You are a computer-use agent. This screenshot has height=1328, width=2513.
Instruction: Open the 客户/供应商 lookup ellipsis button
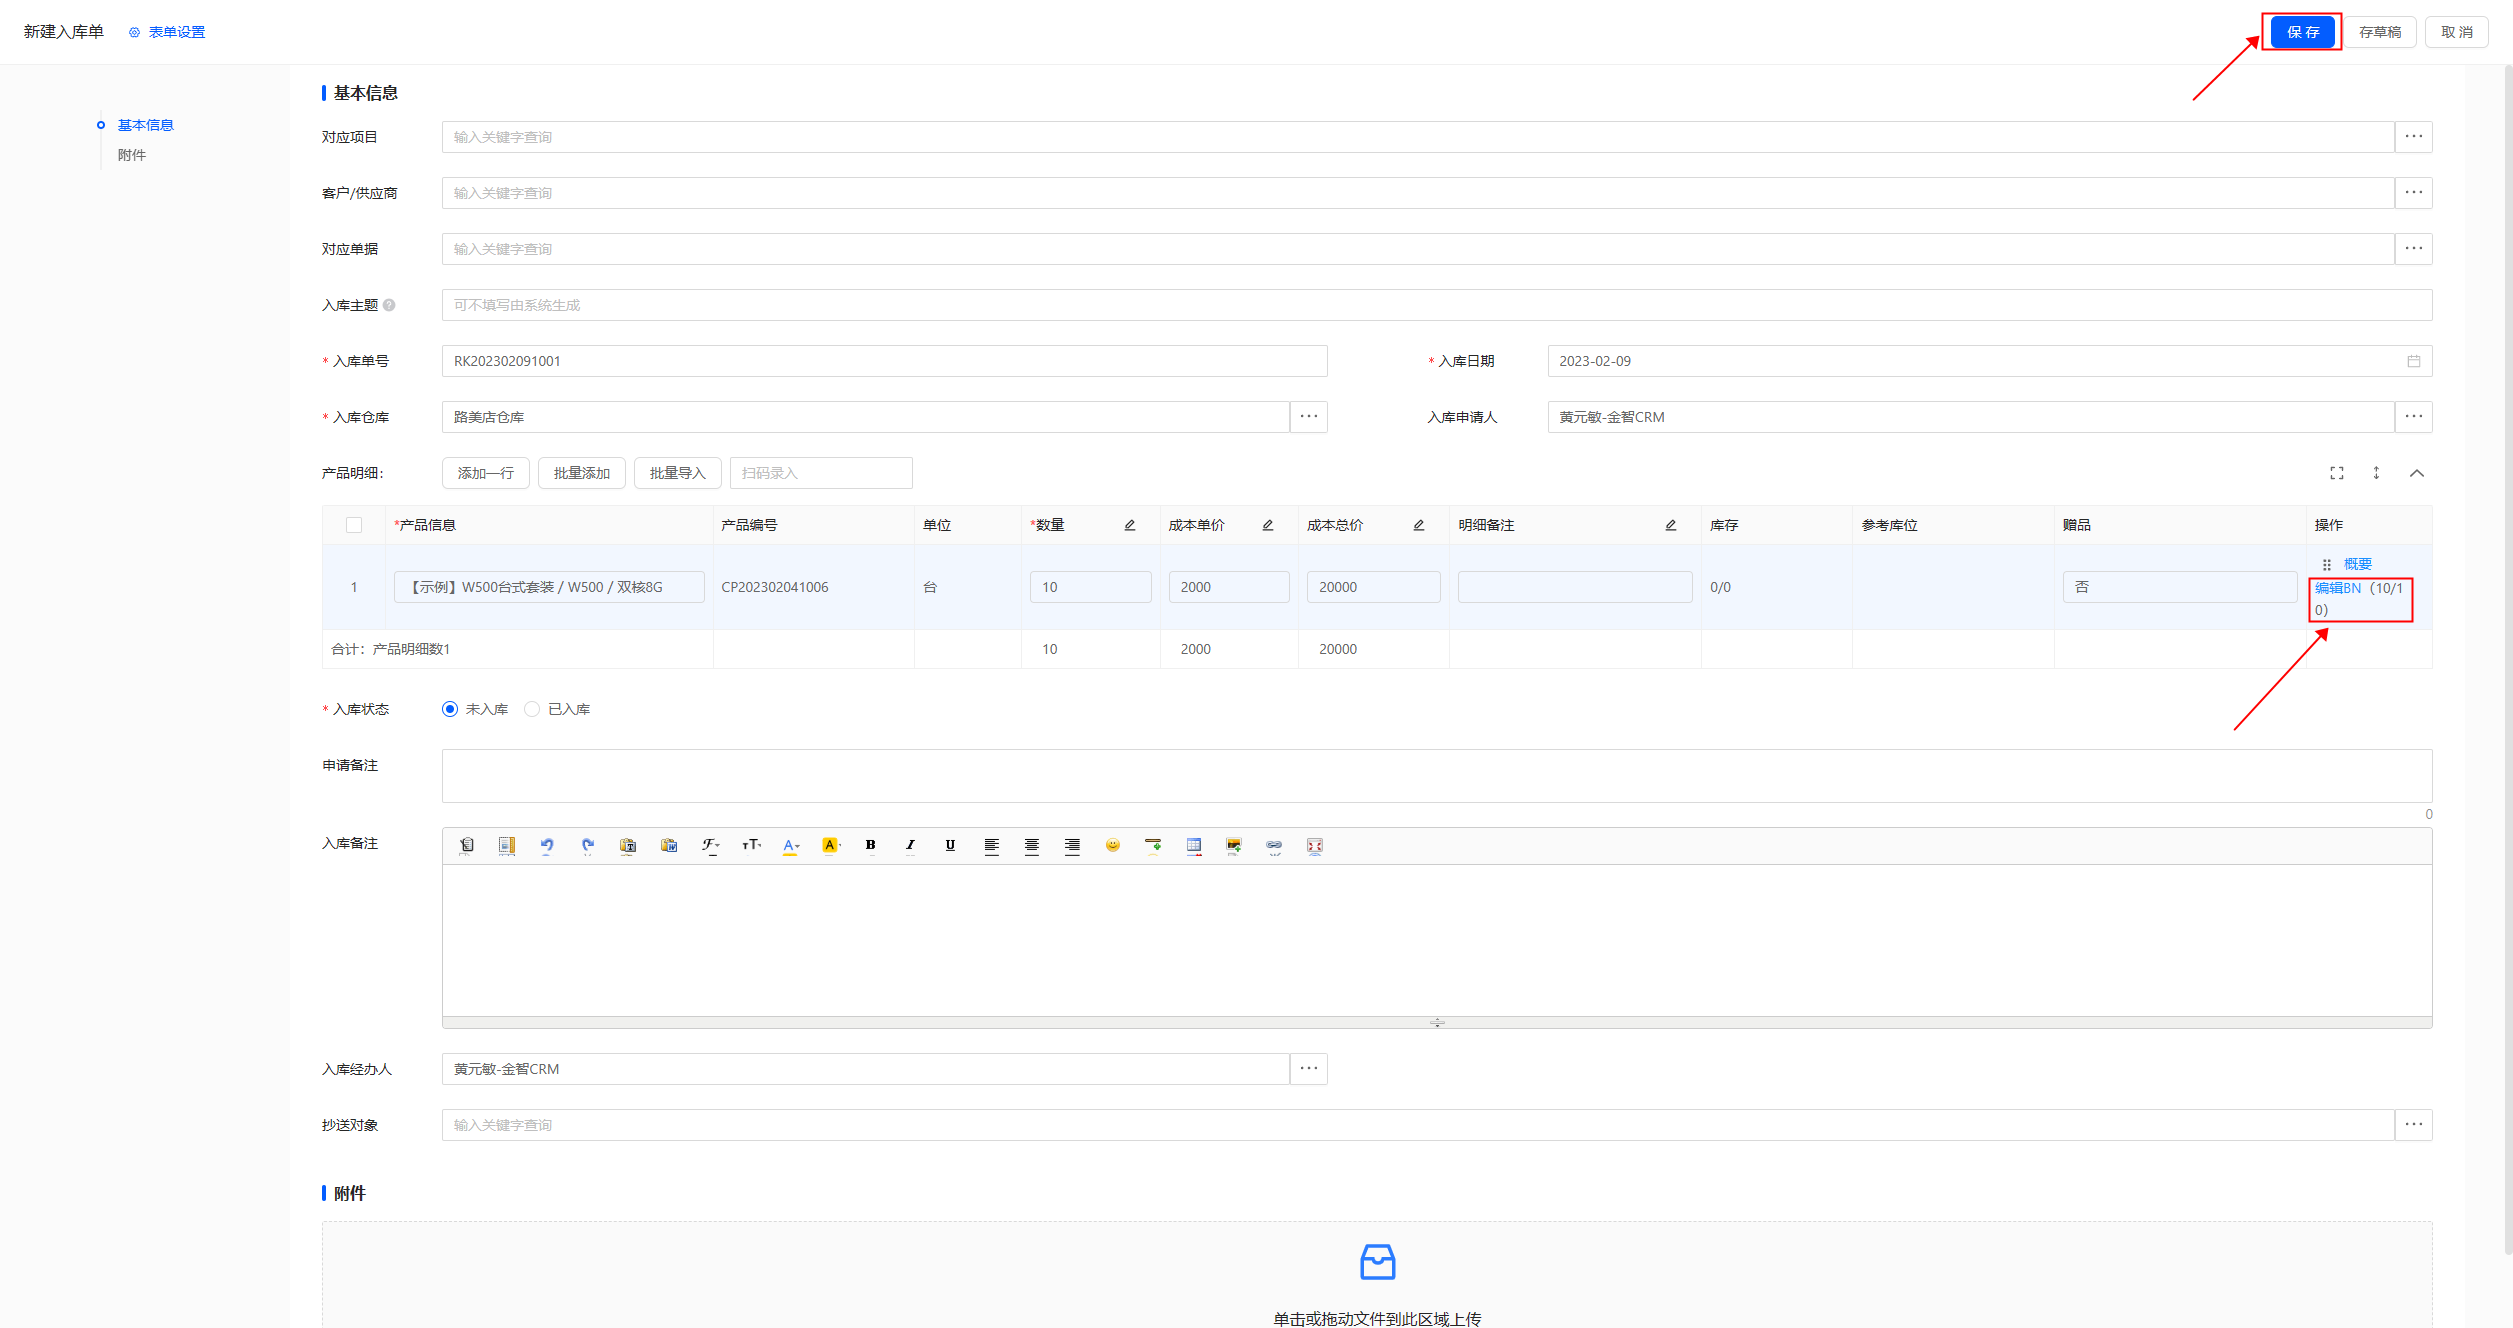[2414, 193]
